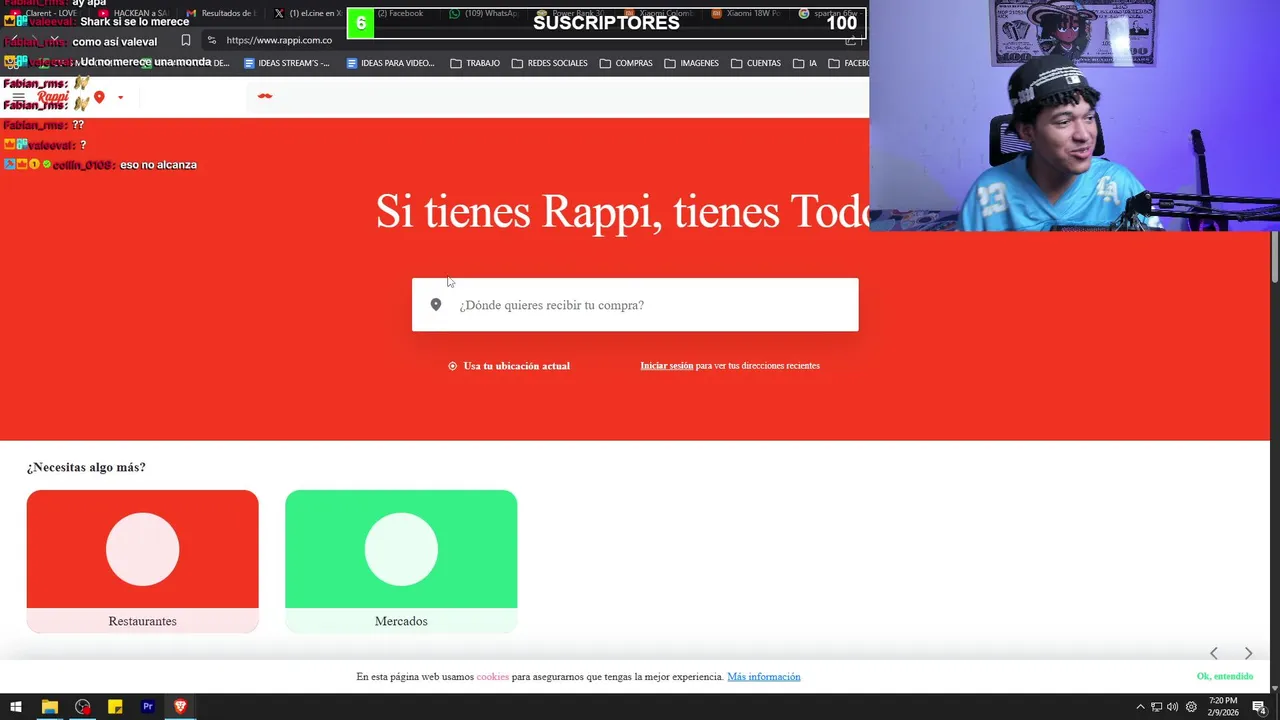Open the notifications center icon
This screenshot has height=720, width=1280.
[x=1259, y=707]
